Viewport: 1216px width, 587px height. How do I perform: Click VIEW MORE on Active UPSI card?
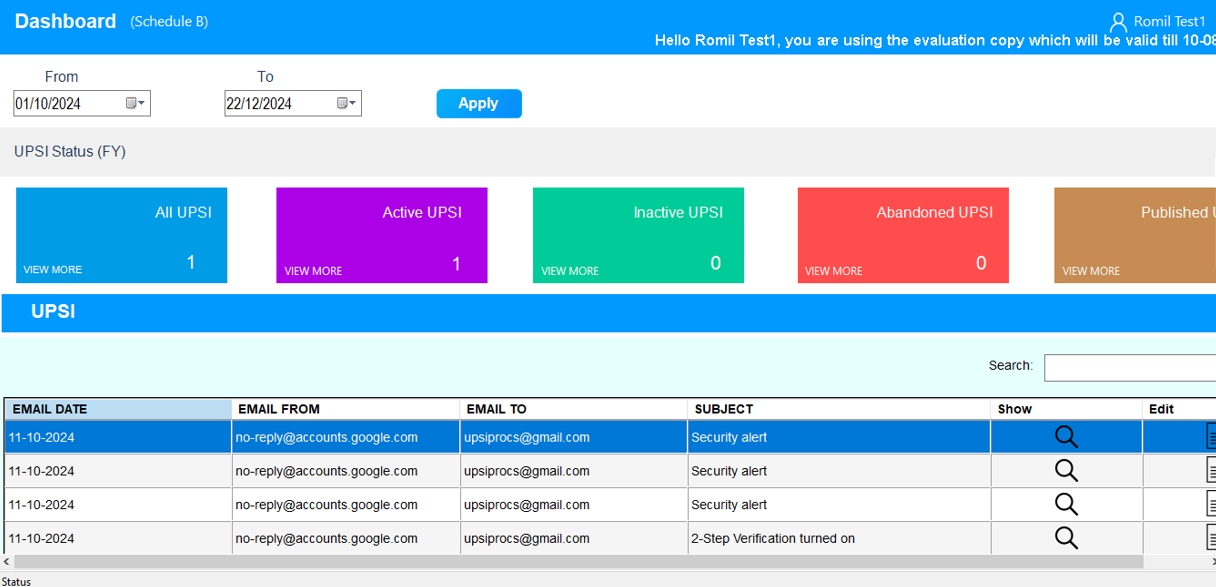(x=313, y=271)
